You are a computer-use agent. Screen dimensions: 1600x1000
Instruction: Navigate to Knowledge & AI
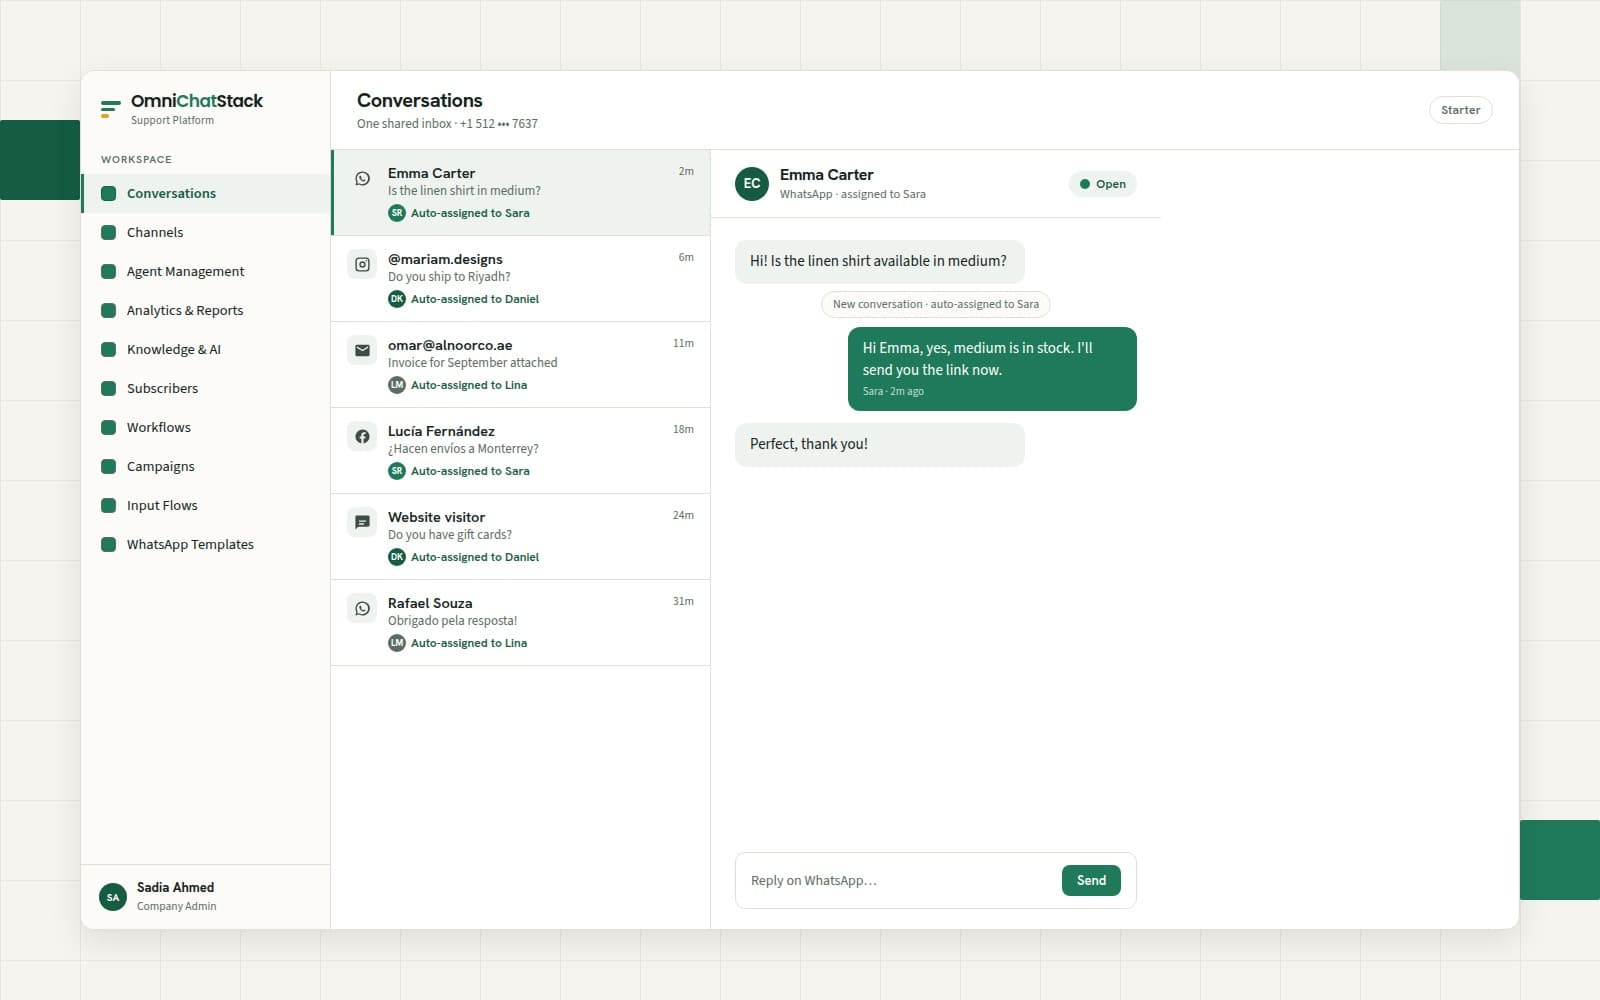(x=206, y=349)
